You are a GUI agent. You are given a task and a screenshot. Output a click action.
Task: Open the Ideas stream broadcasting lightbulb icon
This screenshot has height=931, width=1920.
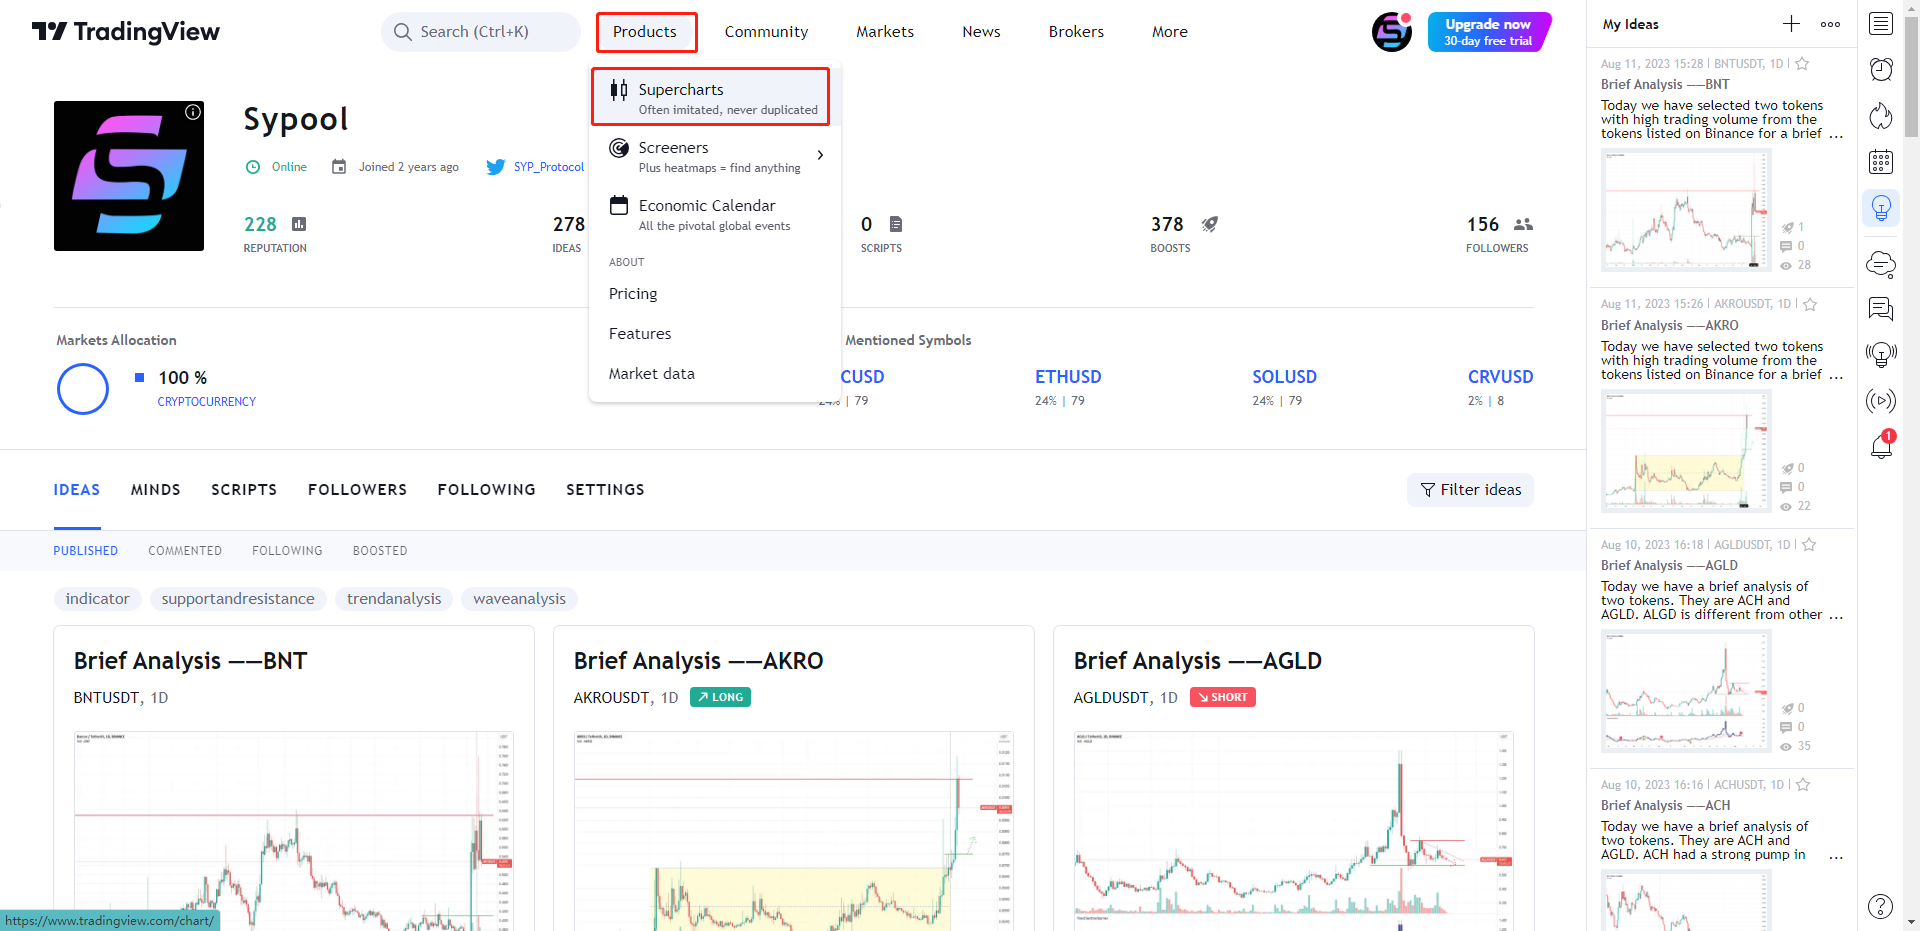click(1881, 354)
